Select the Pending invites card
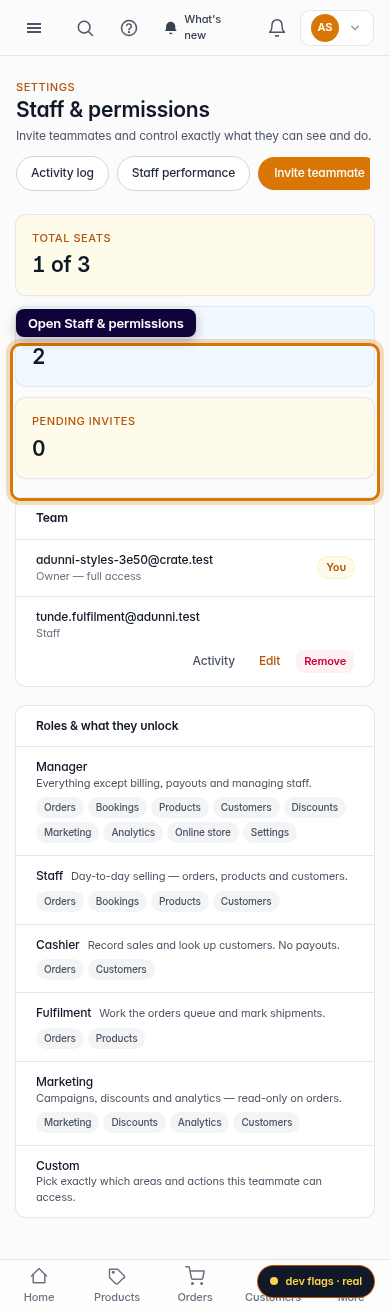This screenshot has height=1313, width=390. pos(195,438)
